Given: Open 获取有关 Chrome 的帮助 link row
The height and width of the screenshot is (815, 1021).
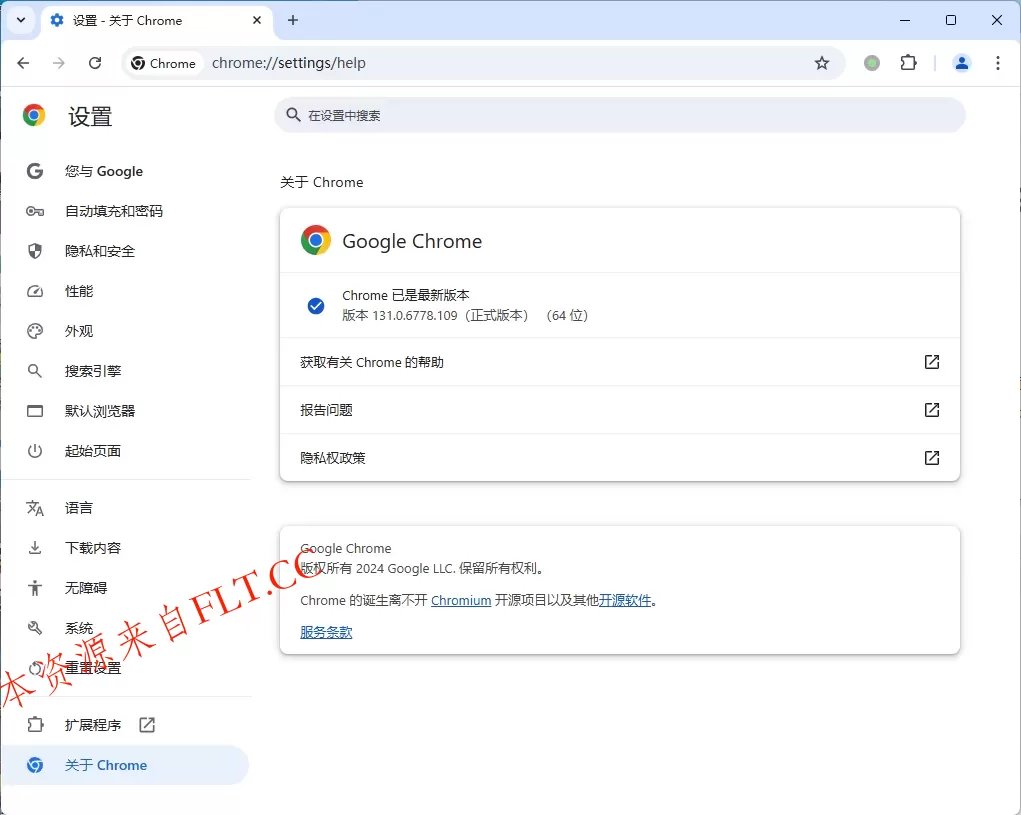Looking at the screenshot, I should pyautogui.click(x=620, y=362).
